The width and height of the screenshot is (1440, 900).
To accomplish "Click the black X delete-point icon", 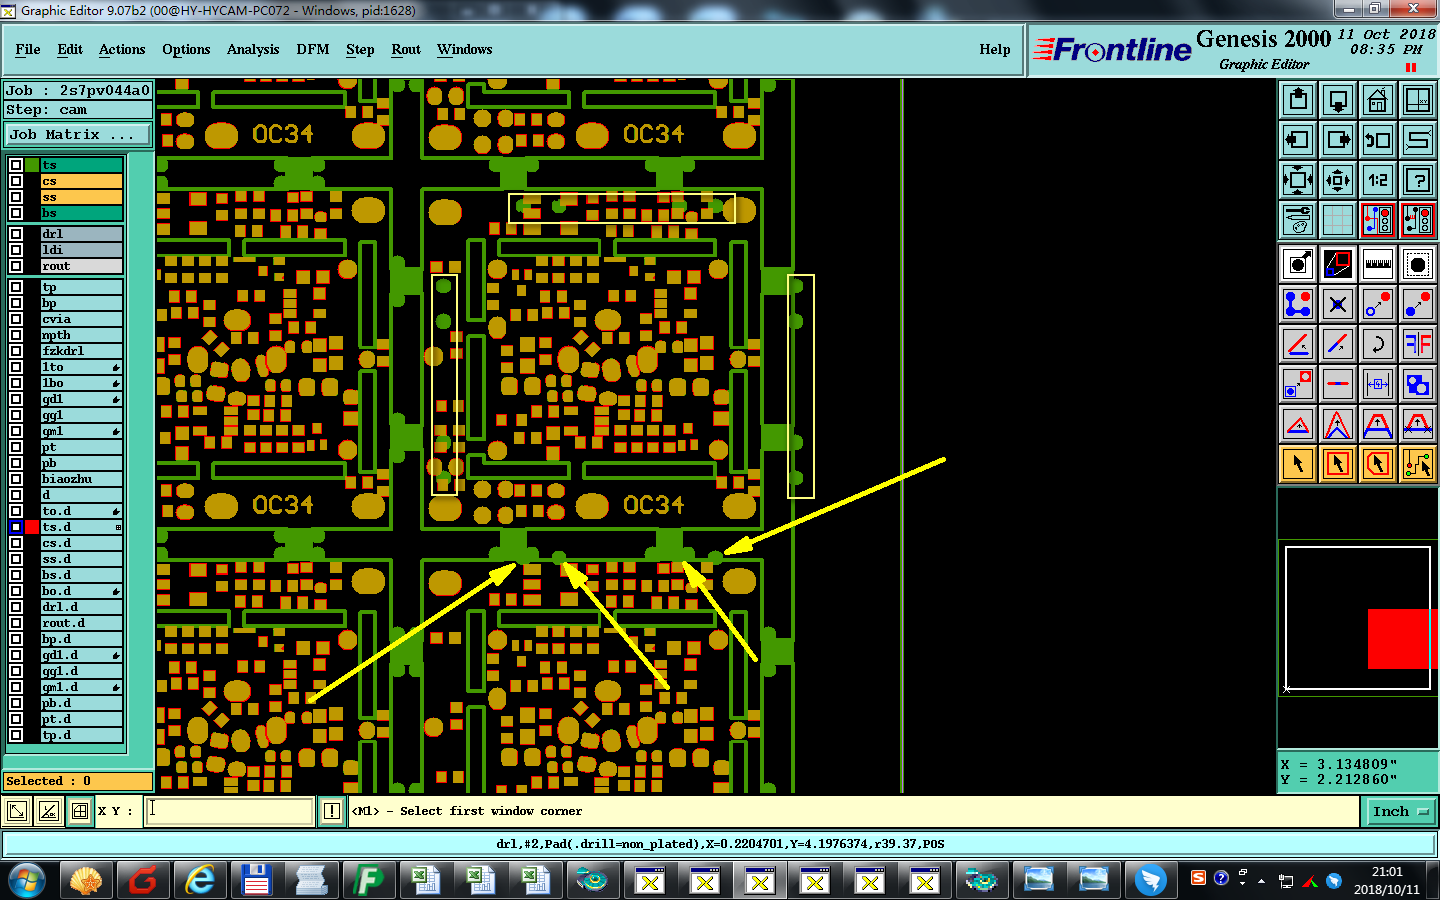I will pyautogui.click(x=1338, y=304).
